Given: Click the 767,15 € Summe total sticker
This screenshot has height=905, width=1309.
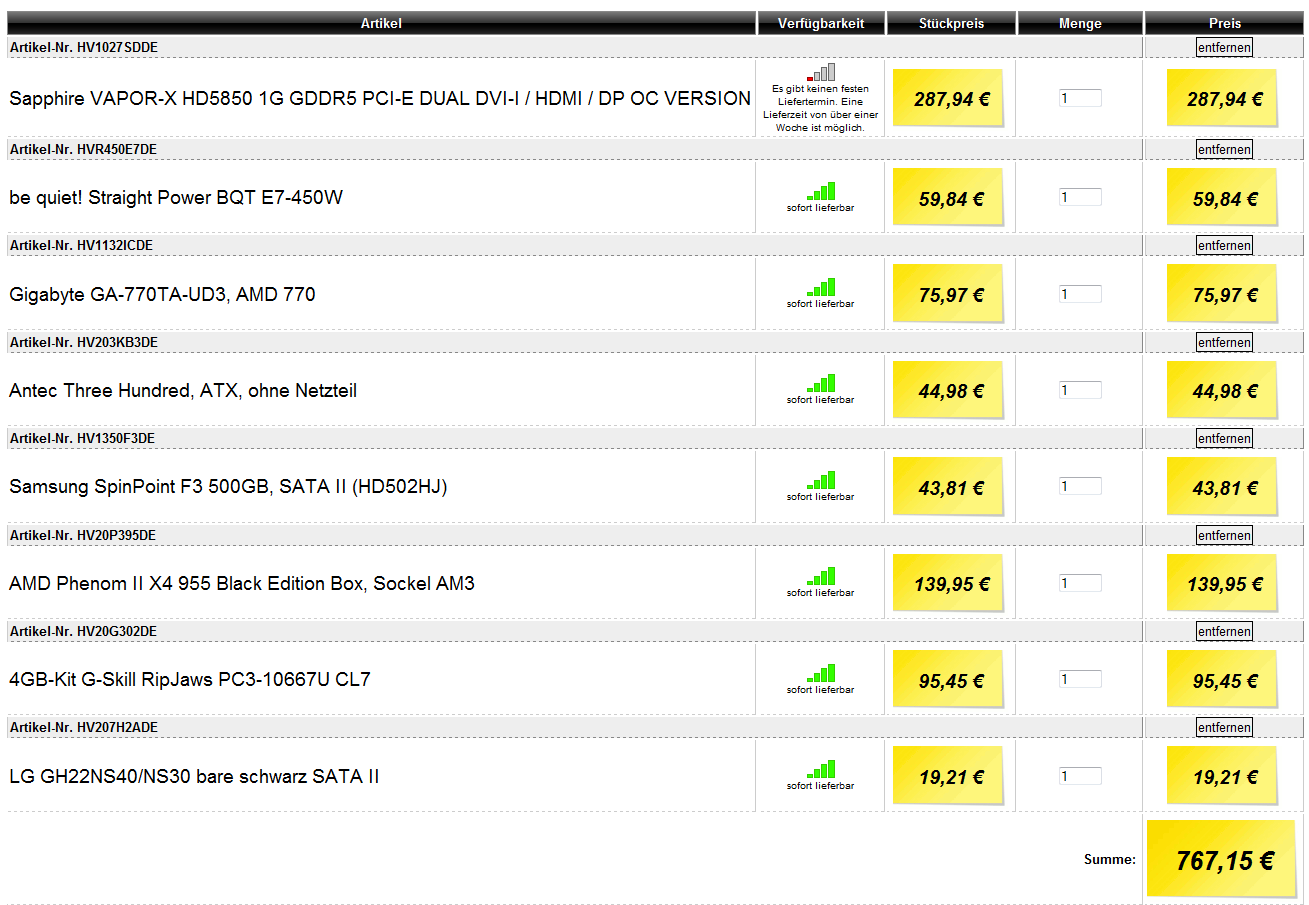Looking at the screenshot, I should click(1222, 859).
